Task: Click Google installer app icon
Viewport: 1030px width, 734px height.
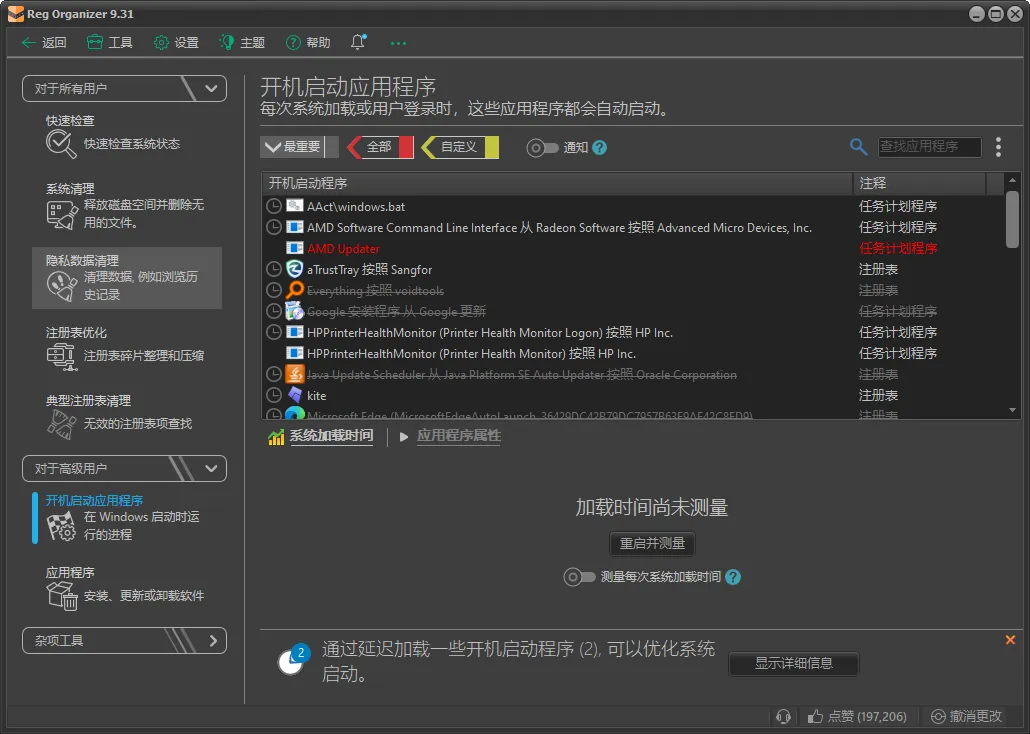Action: point(294,311)
